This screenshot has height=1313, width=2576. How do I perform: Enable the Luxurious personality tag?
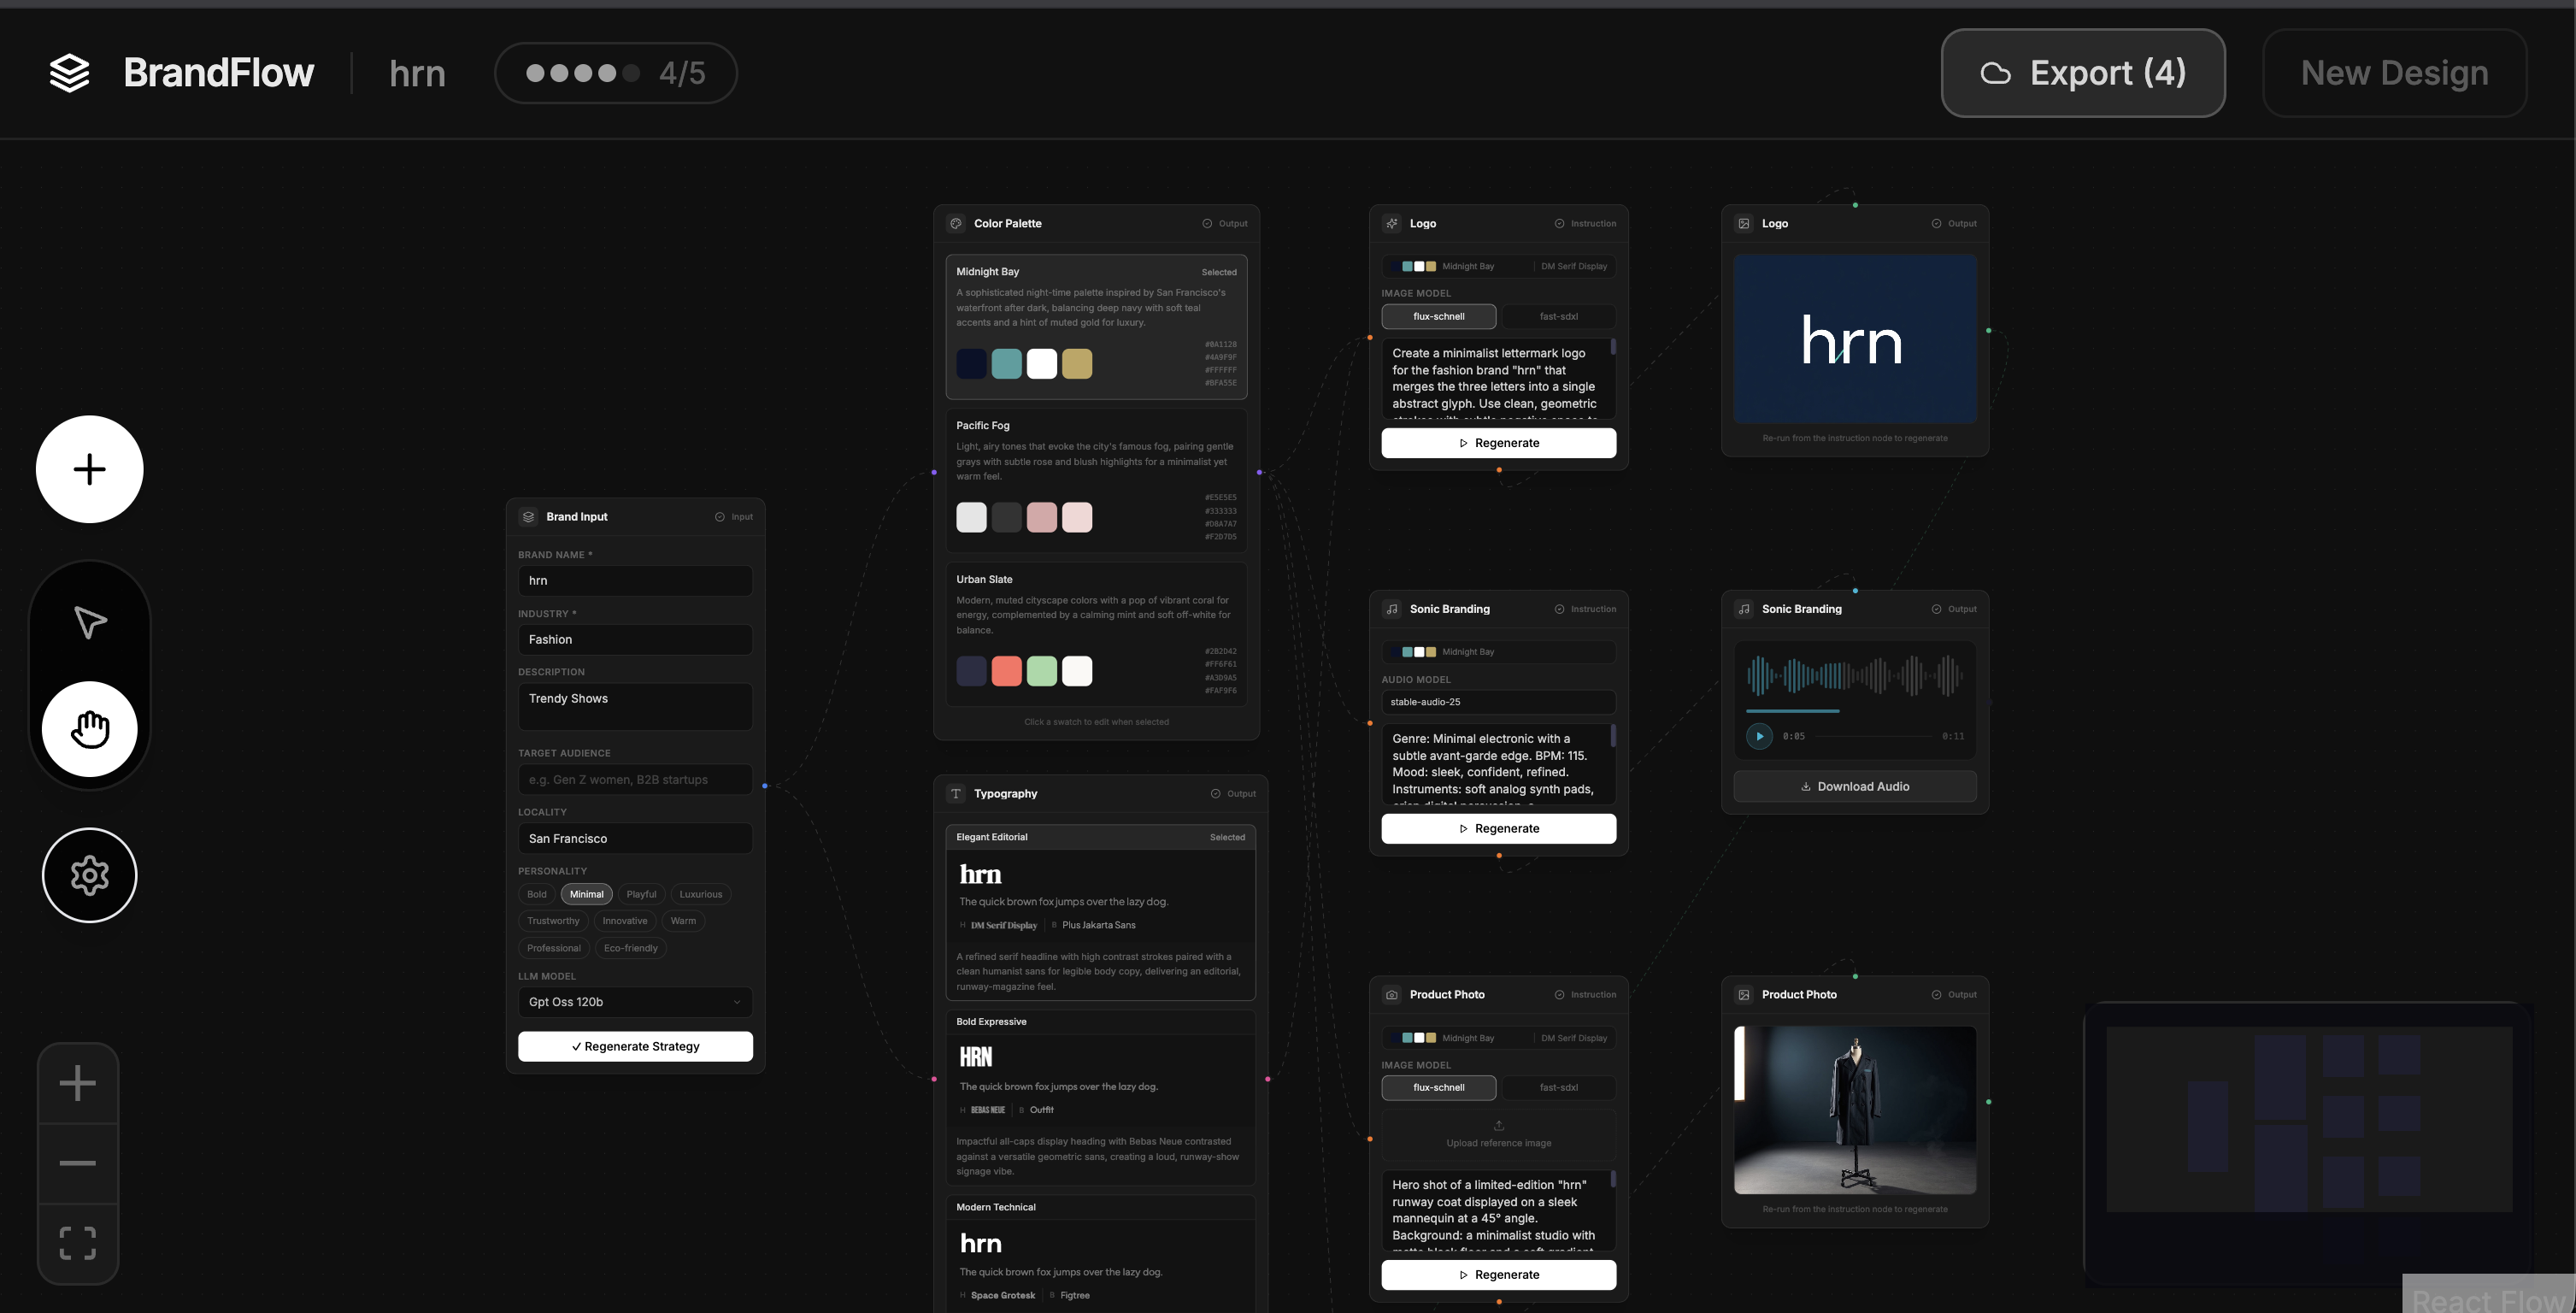coord(700,894)
